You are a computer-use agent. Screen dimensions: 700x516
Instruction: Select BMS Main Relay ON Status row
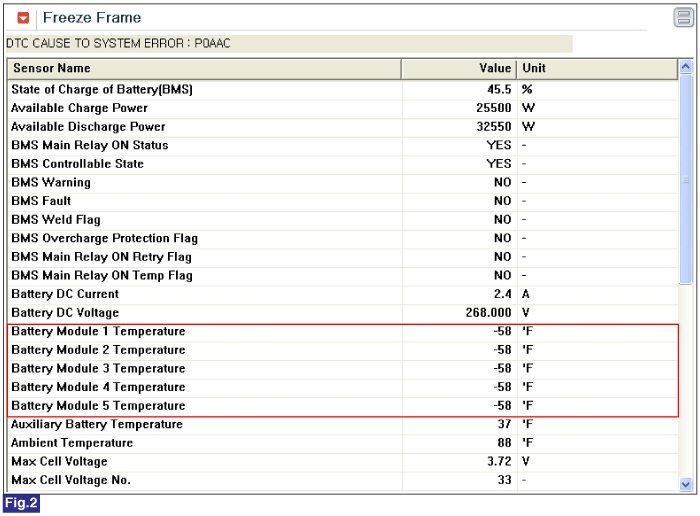pyautogui.click(x=343, y=146)
